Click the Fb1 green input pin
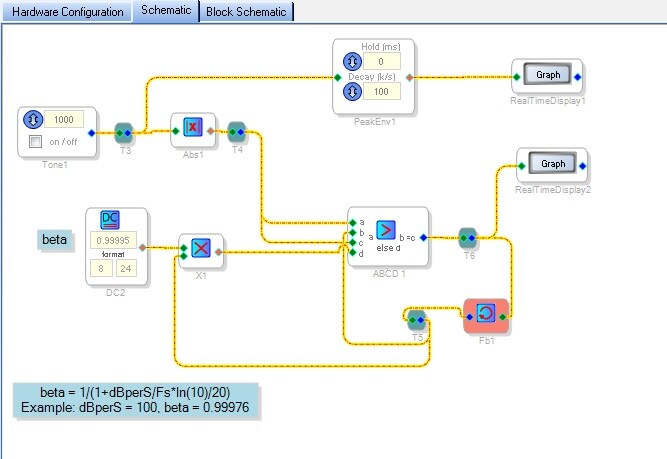This screenshot has width=667, height=459. point(503,317)
